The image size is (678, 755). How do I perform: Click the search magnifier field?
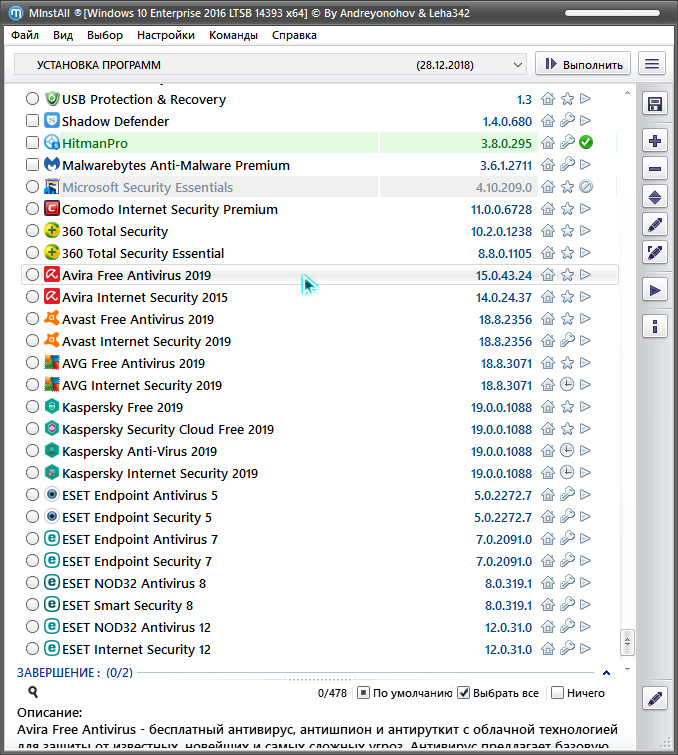tap(33, 692)
